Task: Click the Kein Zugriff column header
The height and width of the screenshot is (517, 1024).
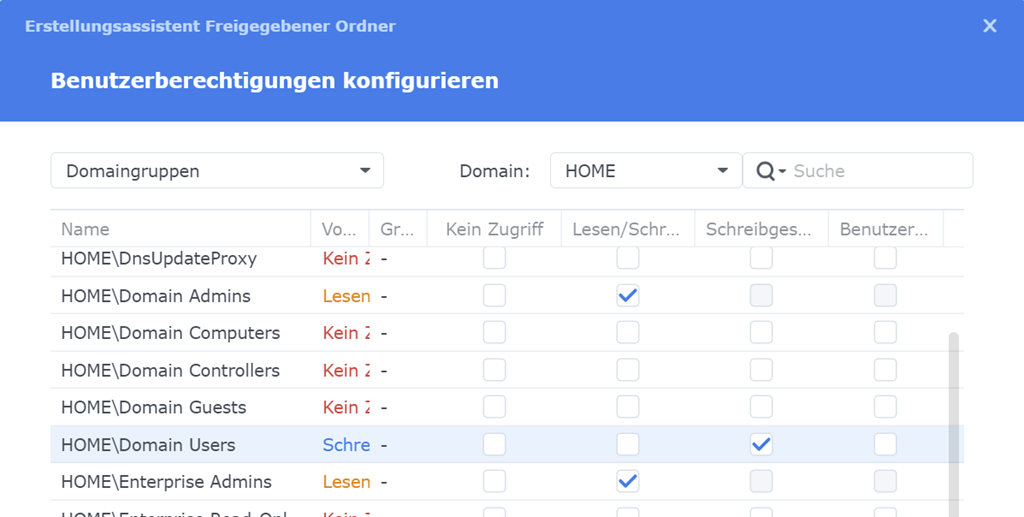Action: 494,229
